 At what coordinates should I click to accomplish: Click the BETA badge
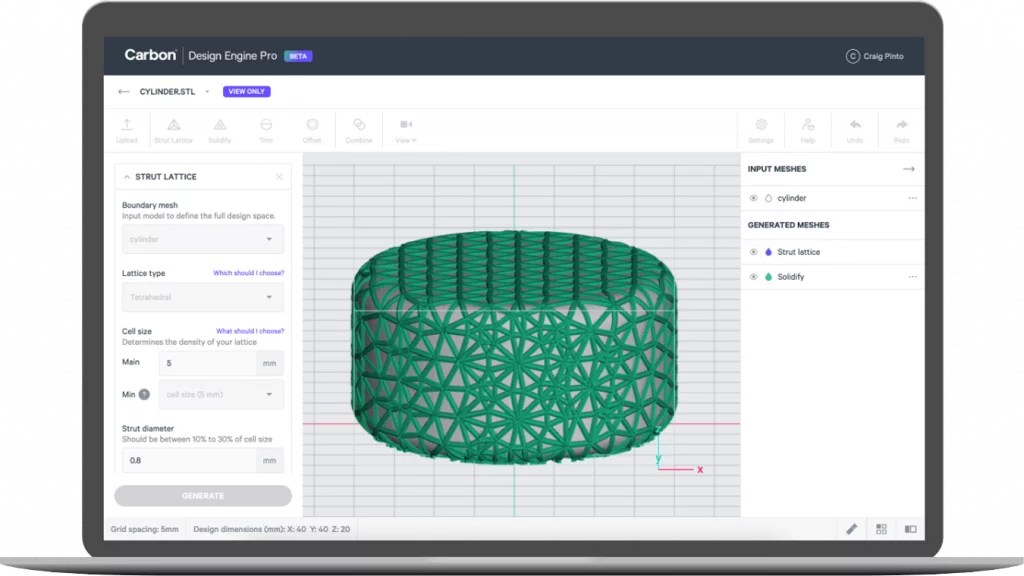[x=298, y=56]
